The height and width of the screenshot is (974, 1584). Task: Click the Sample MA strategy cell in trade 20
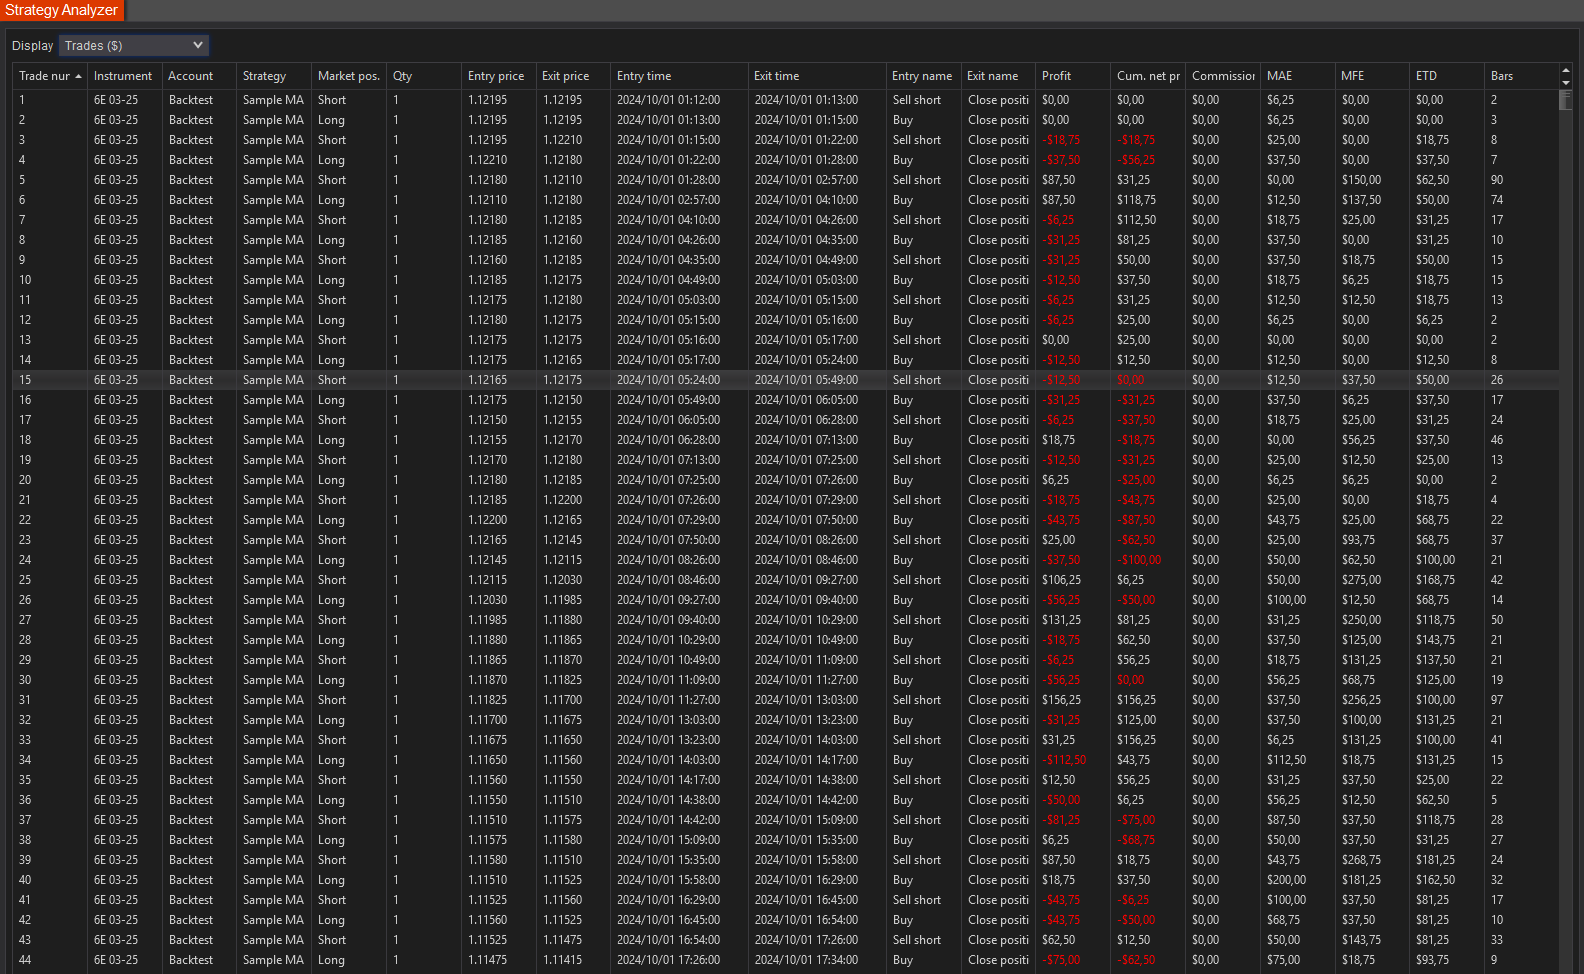(273, 480)
